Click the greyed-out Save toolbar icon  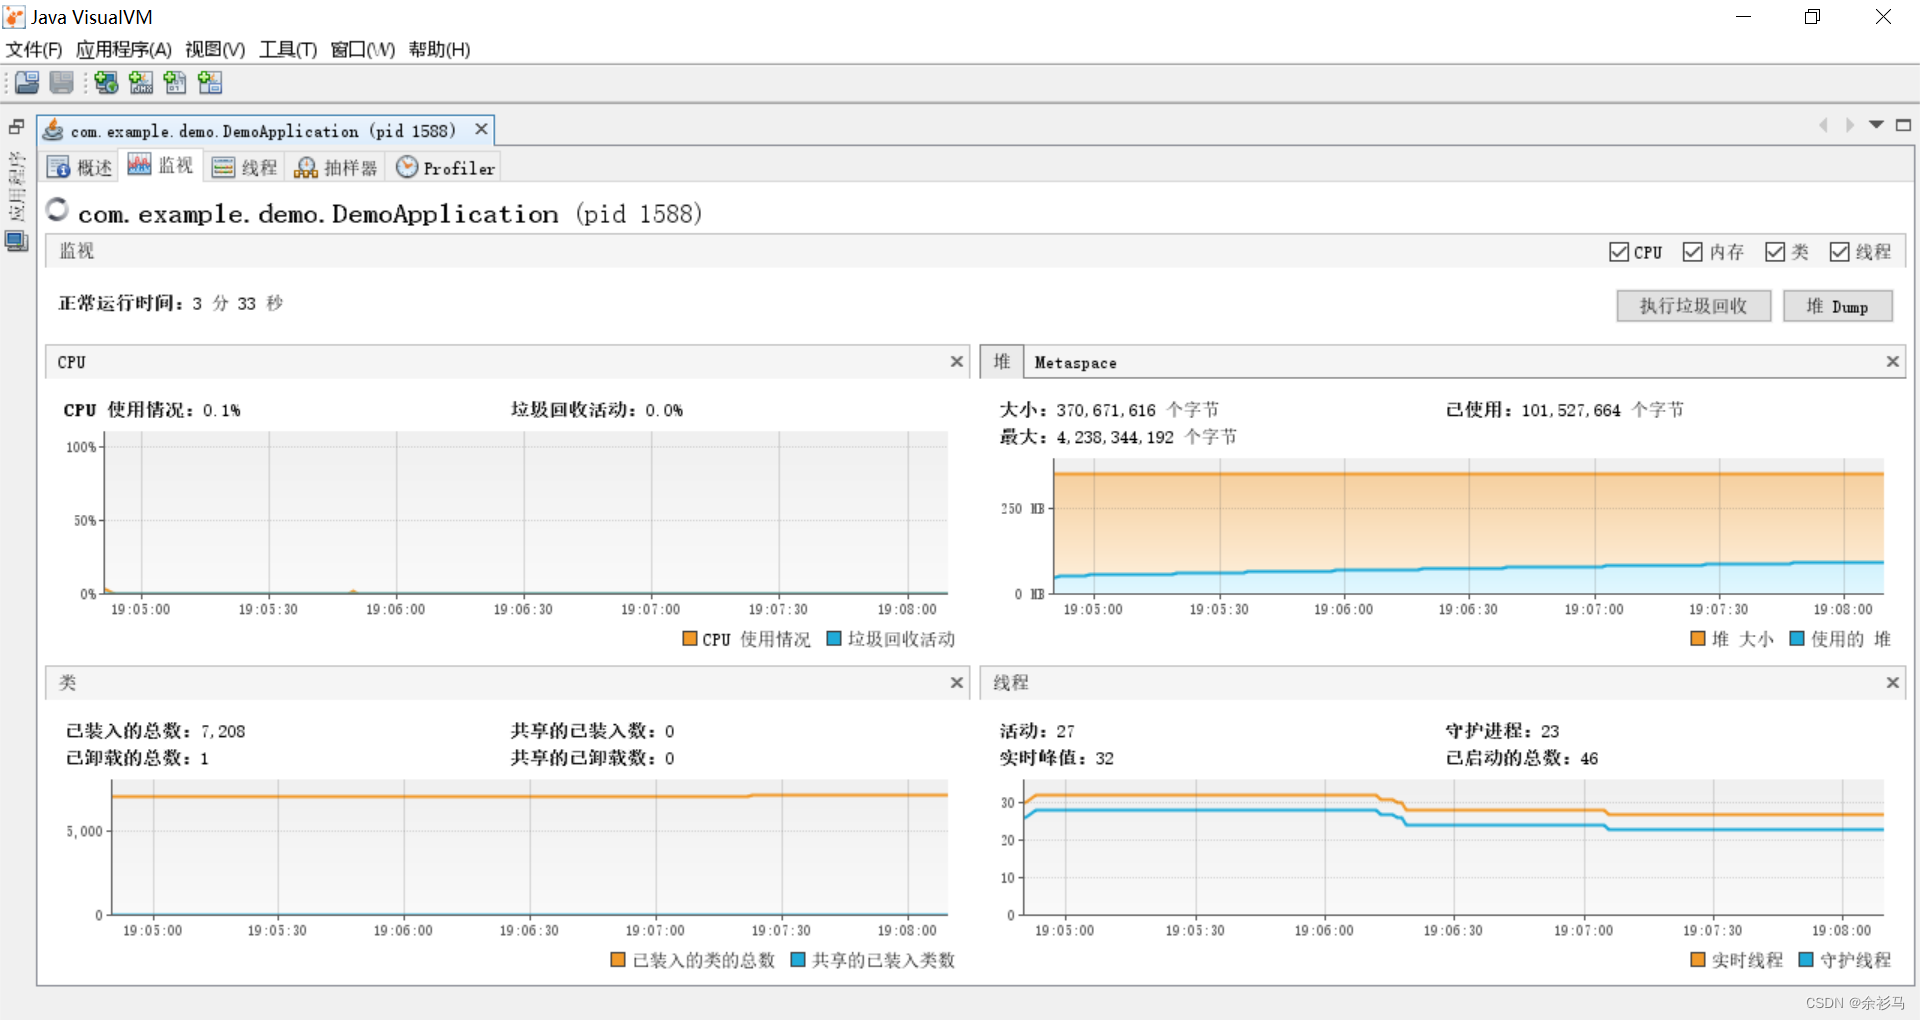click(61, 83)
